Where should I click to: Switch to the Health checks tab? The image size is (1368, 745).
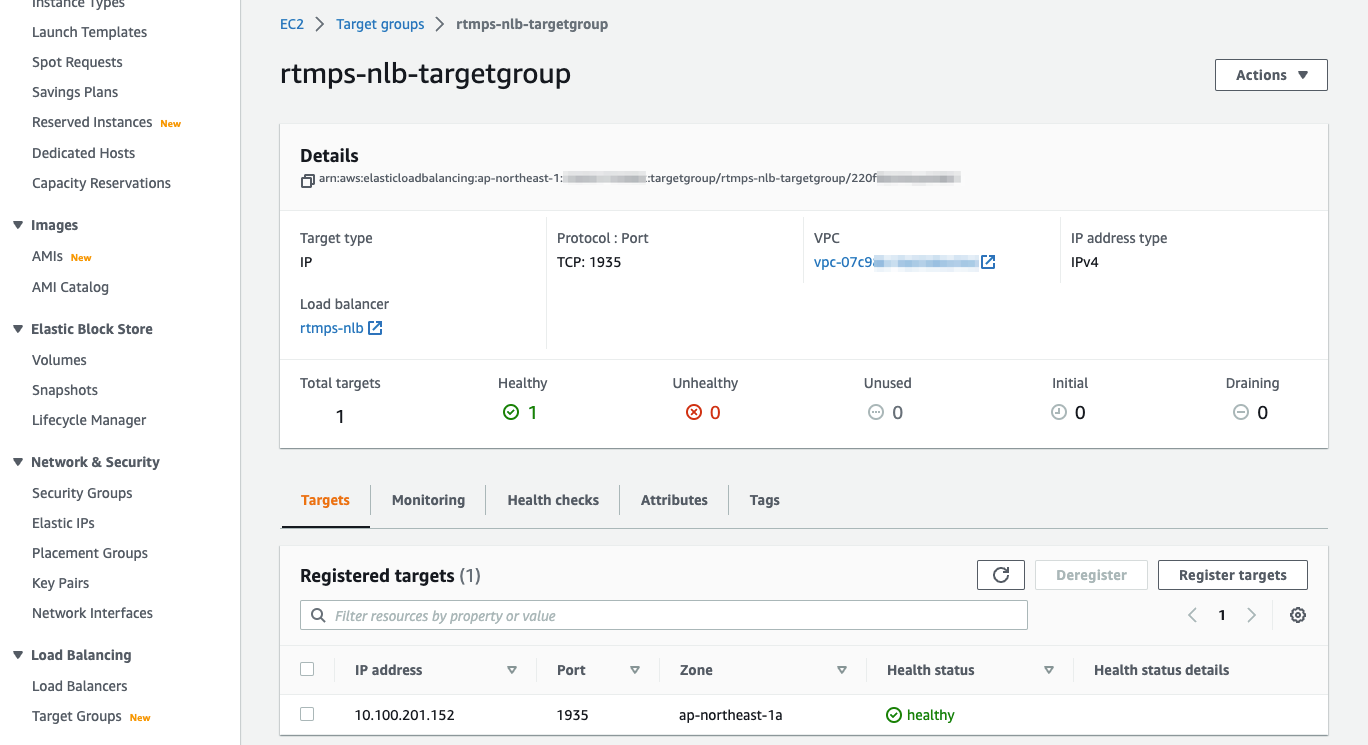pos(553,500)
